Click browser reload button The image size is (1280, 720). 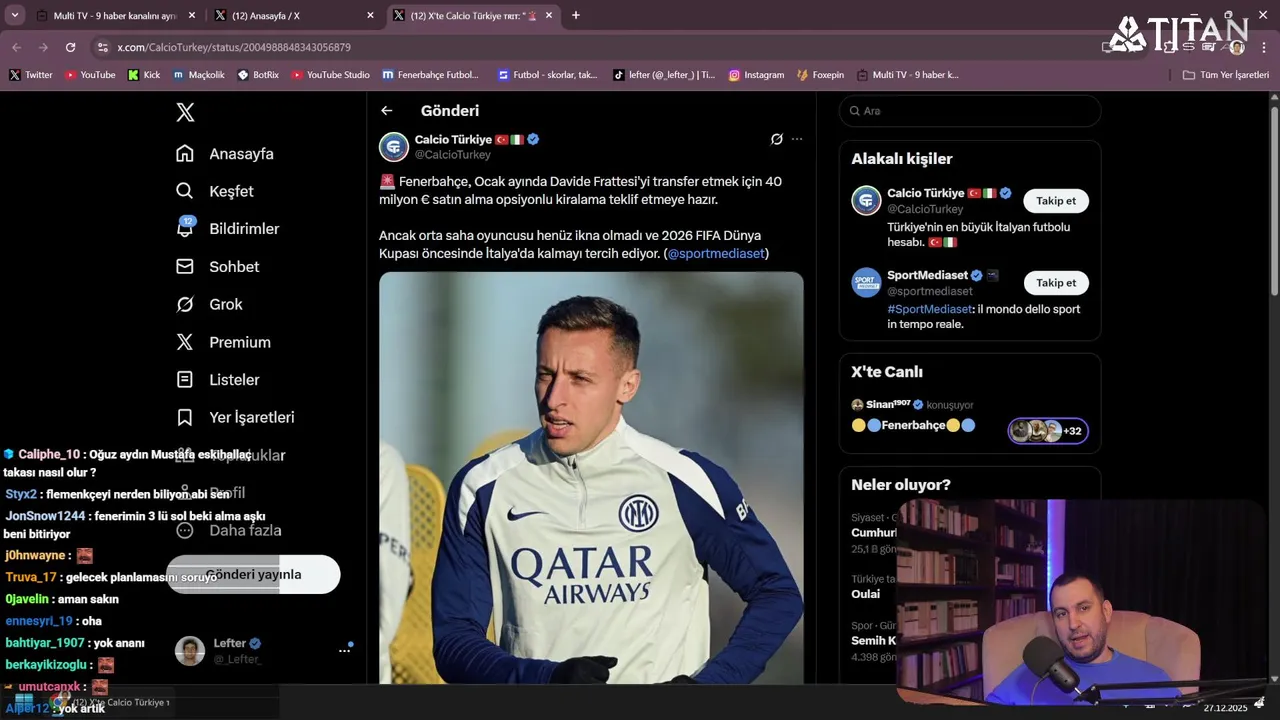click(x=70, y=47)
